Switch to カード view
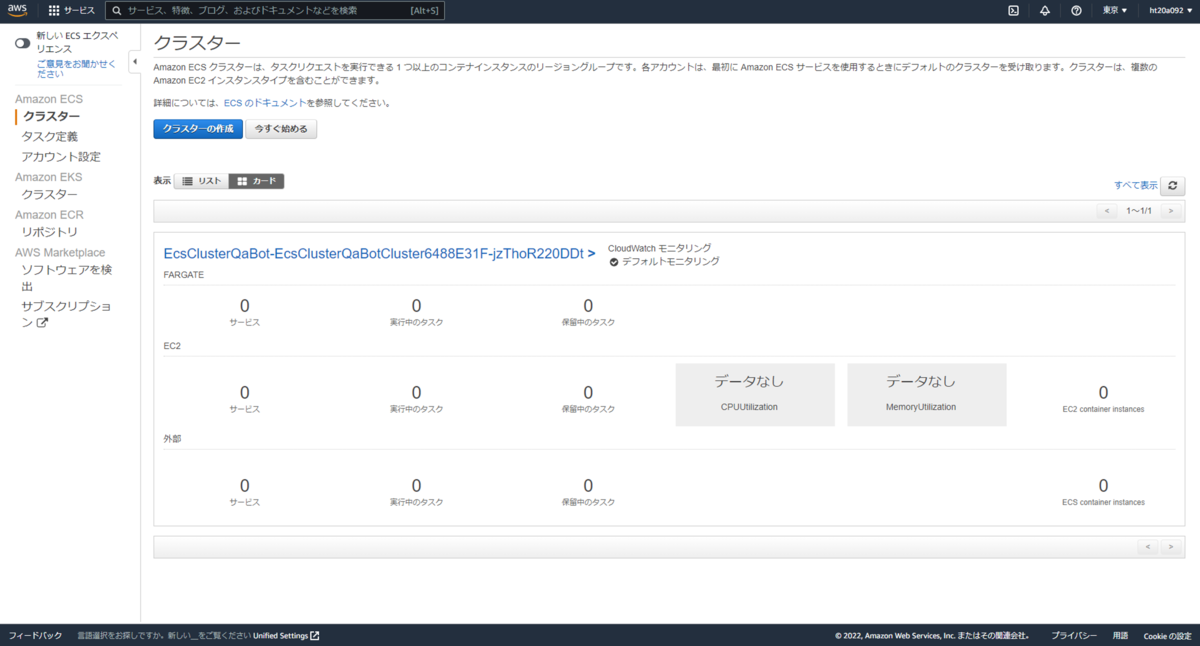1200x646 pixels. (x=257, y=181)
